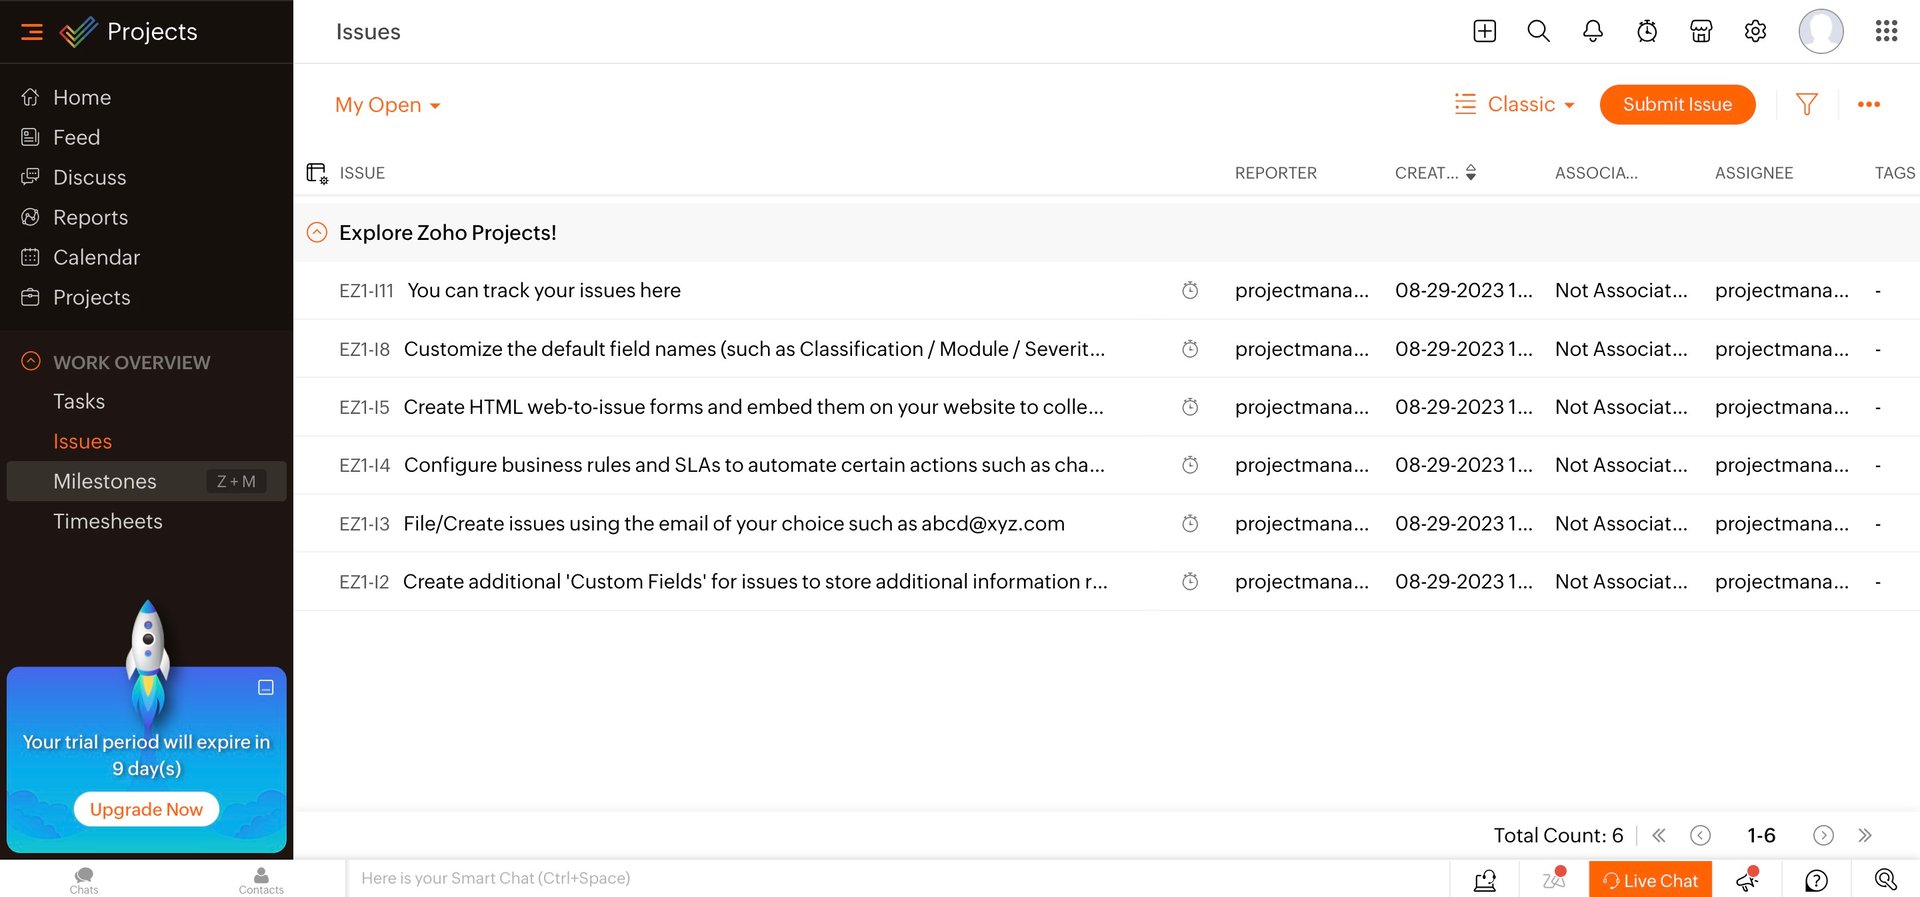Open Milestones in the sidebar
The image size is (1920, 897).
coord(105,481)
